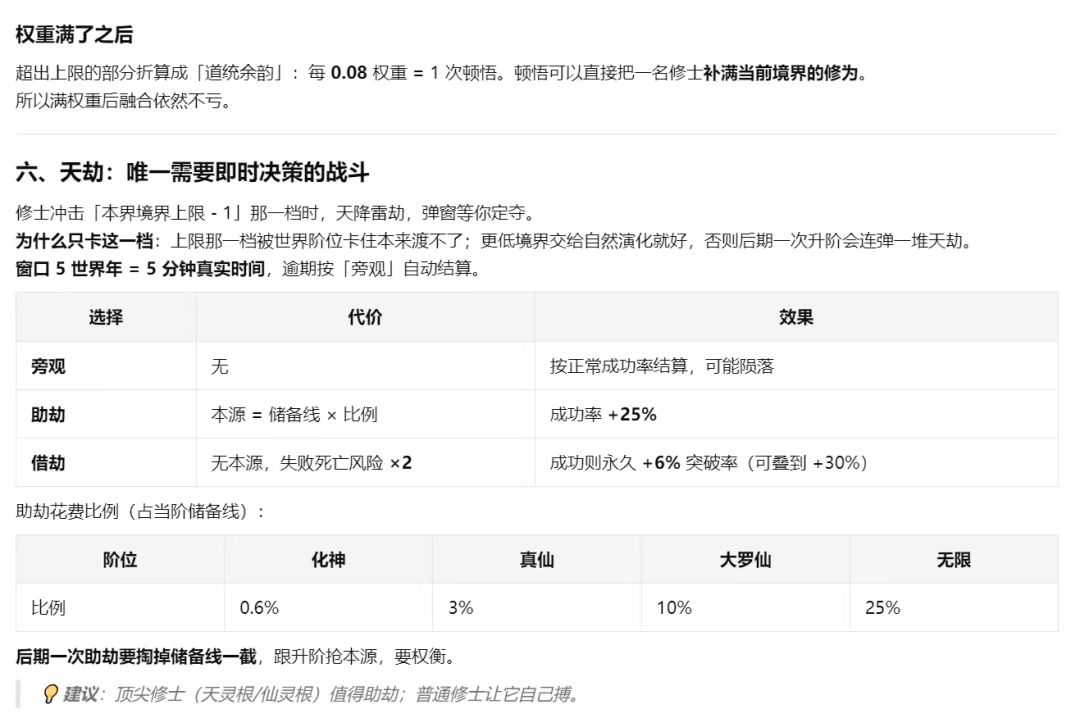This screenshot has width=1080, height=718.
Task: Select the 效果 column header
Action: tap(796, 317)
